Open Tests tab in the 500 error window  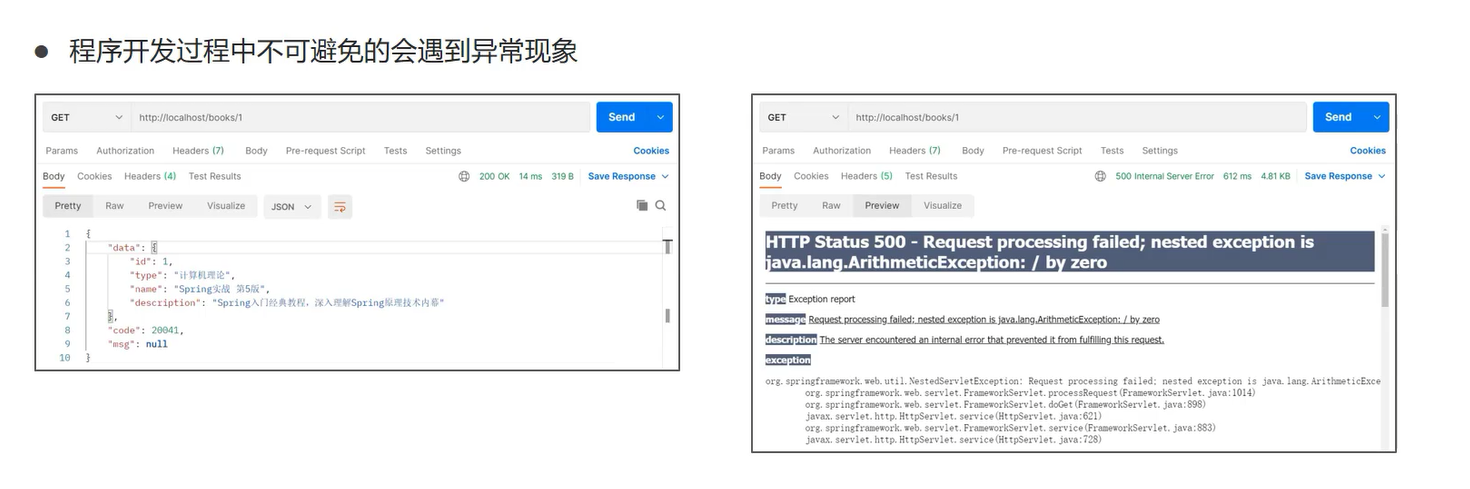coord(1112,151)
